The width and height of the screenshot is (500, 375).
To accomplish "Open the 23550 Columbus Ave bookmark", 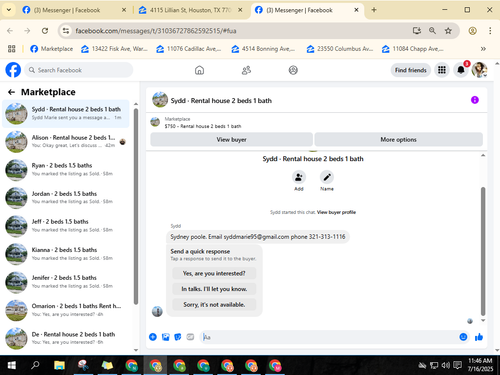I will 340,49.
